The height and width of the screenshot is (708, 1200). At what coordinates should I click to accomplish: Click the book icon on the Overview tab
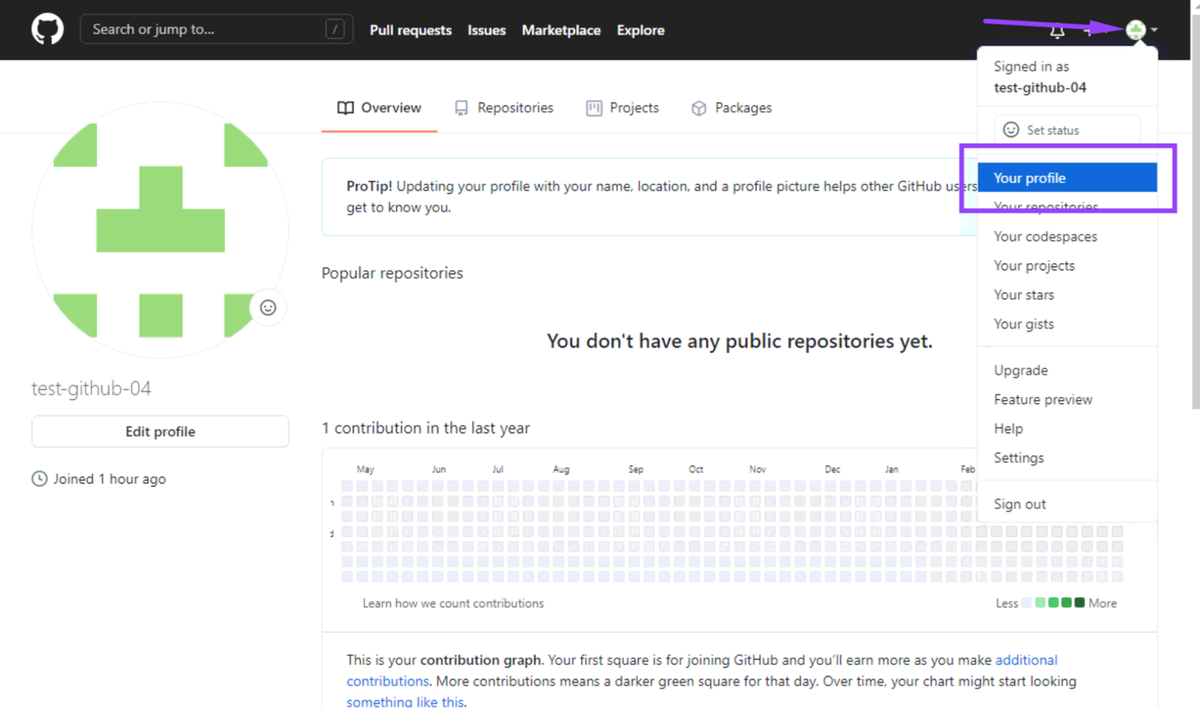pos(345,108)
